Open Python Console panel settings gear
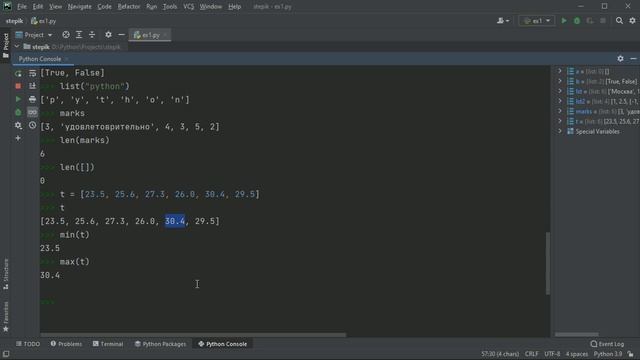640x360 pixels. pyautogui.click(x=620, y=59)
